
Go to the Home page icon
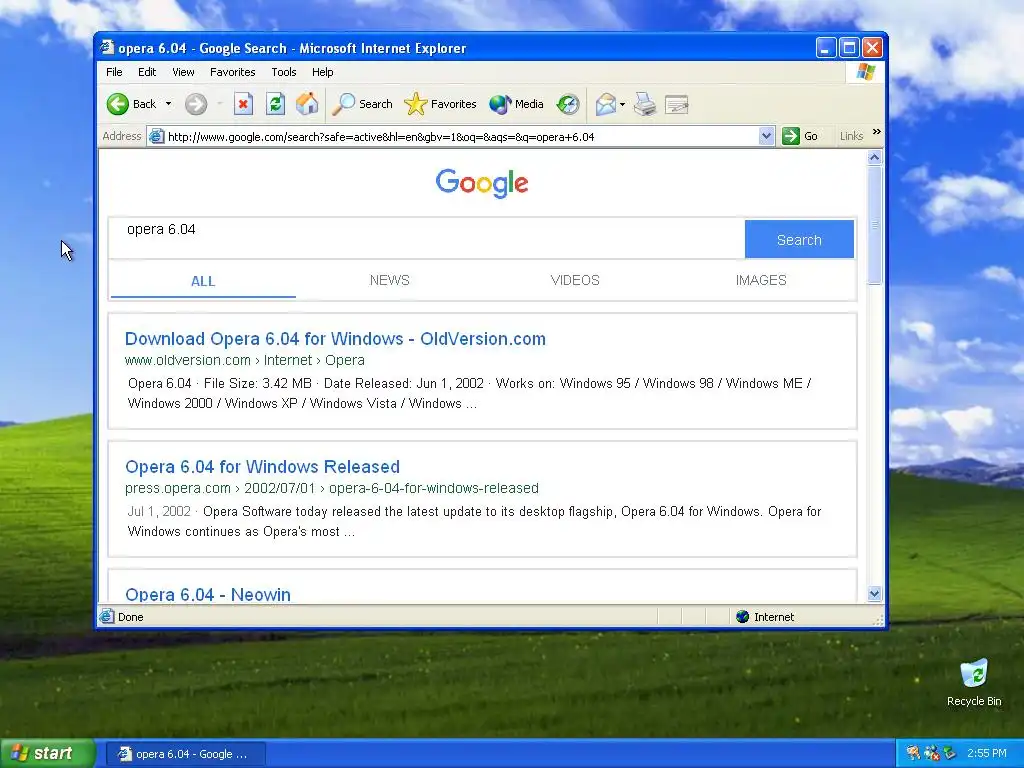(307, 104)
